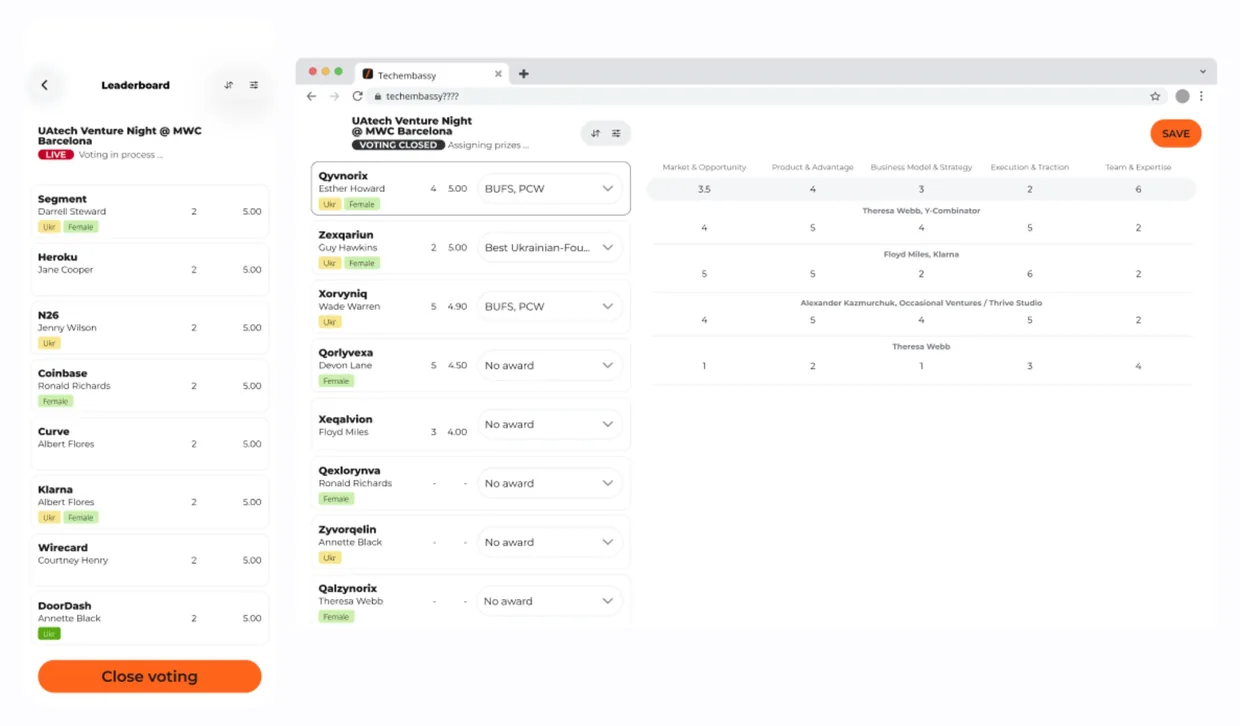Expand the award dropdown for Qorlyvexa

tap(549, 365)
